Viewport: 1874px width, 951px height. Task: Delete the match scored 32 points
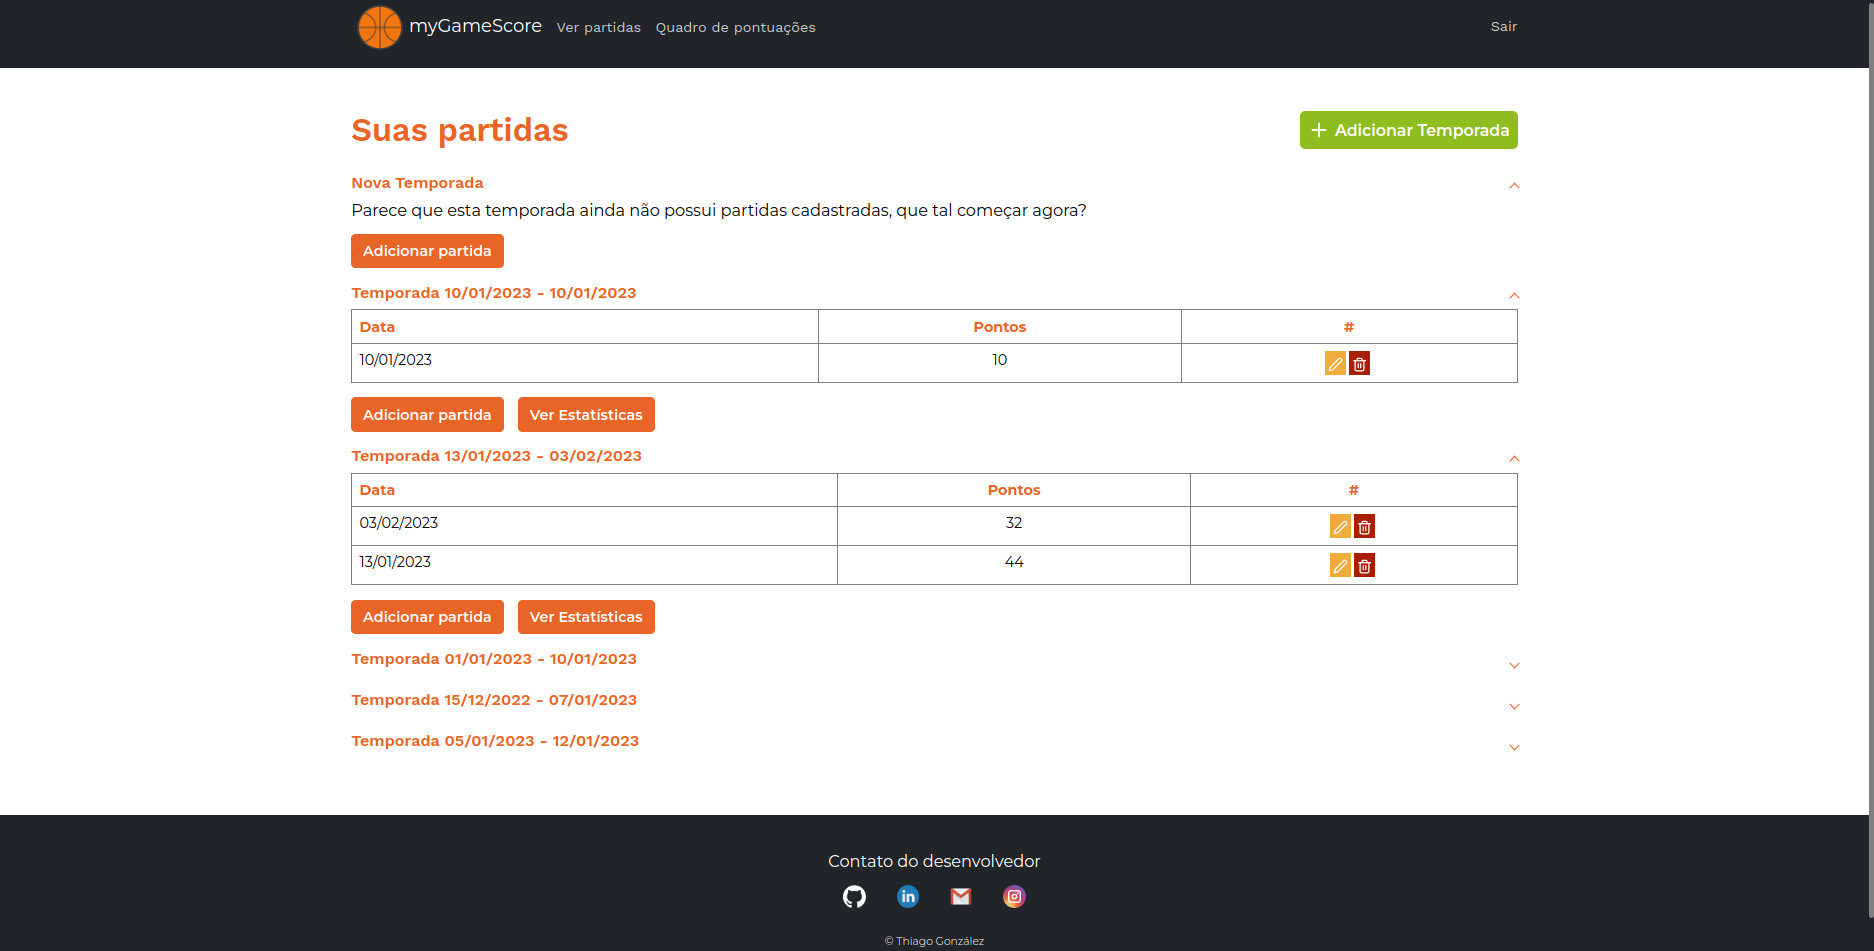pyautogui.click(x=1364, y=525)
